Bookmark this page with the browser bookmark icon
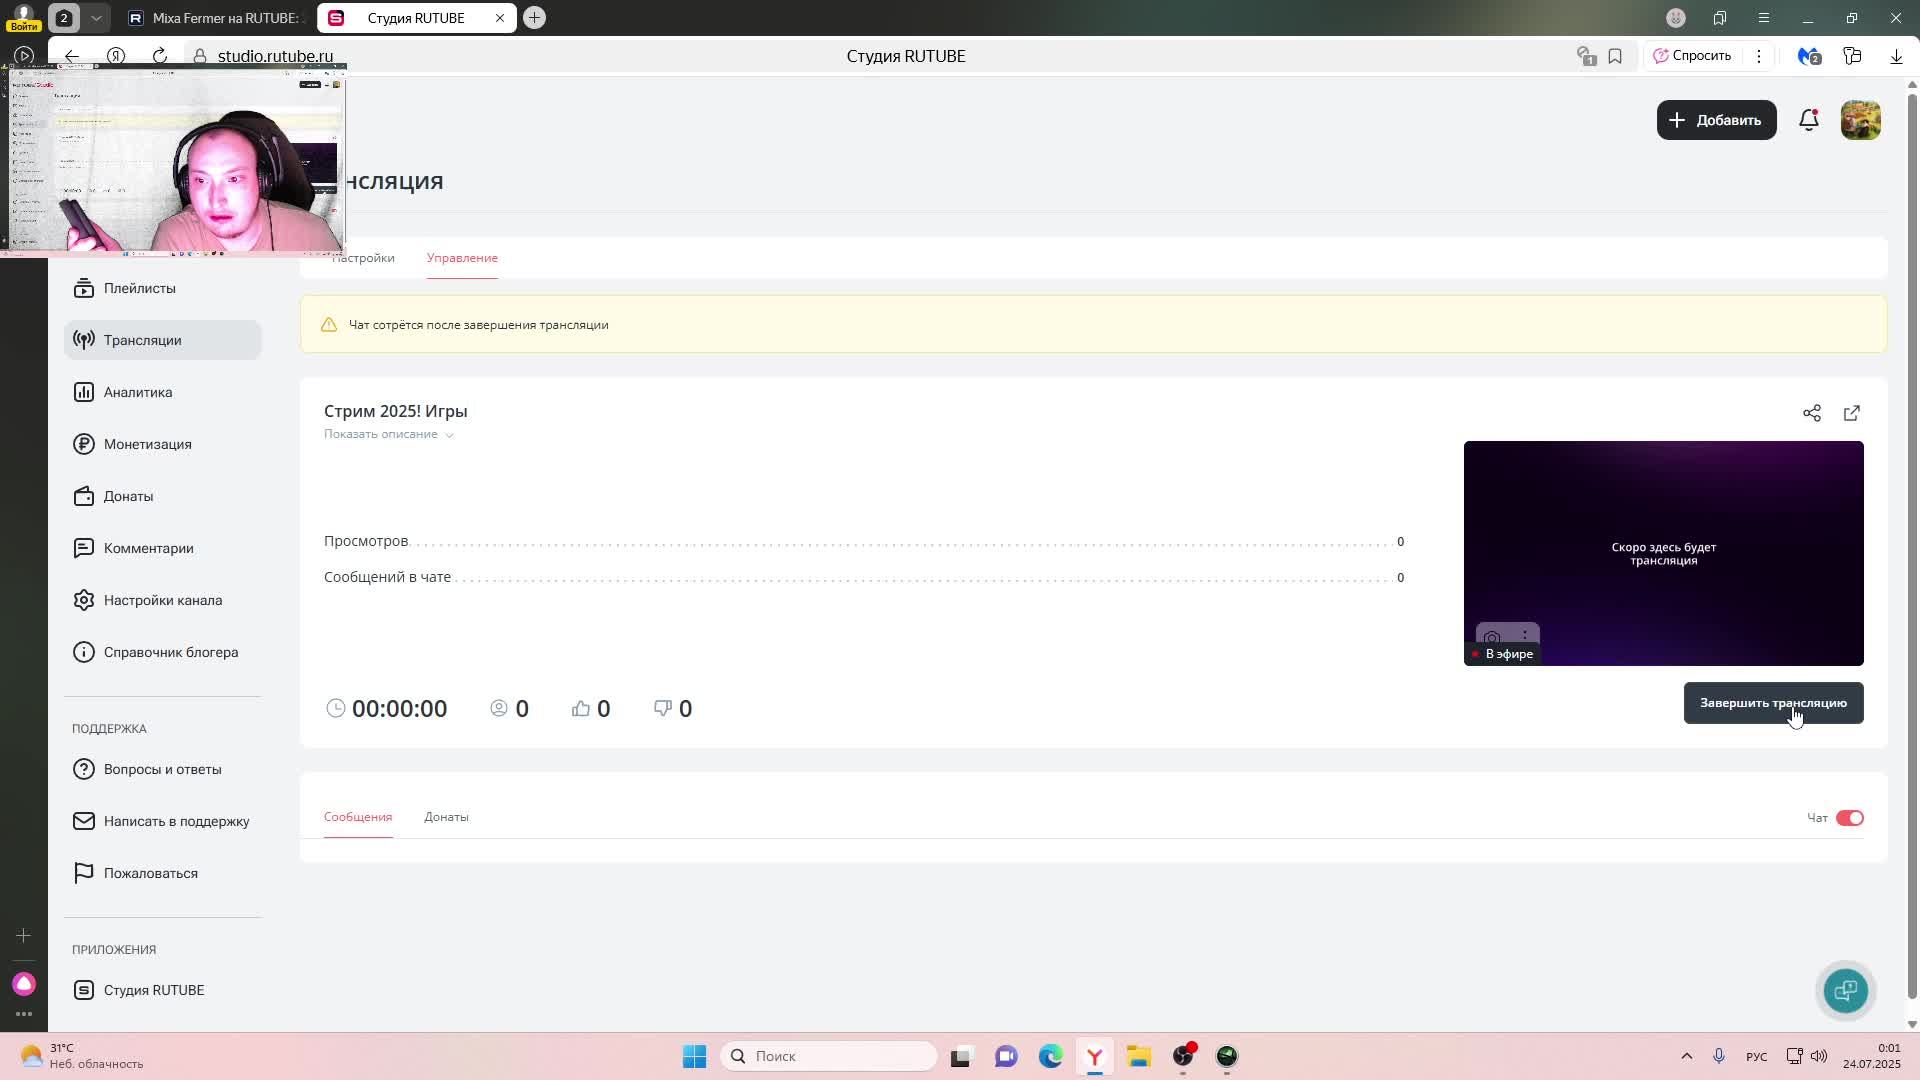The height and width of the screenshot is (1080, 1920). tap(1614, 56)
